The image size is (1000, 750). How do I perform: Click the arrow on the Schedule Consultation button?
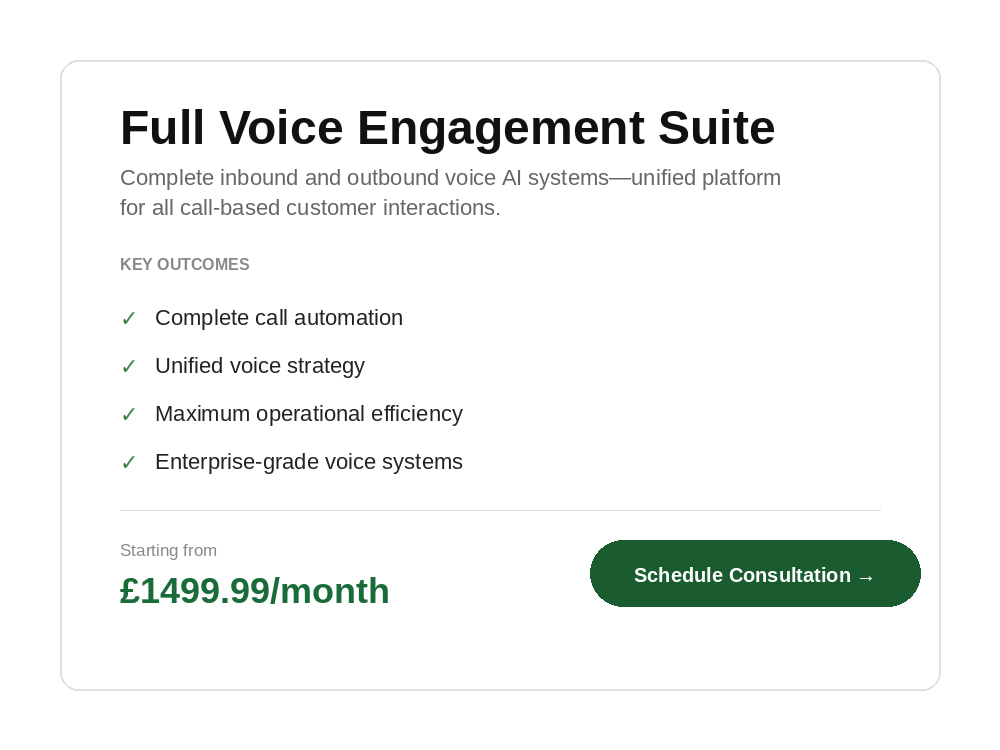866,577
